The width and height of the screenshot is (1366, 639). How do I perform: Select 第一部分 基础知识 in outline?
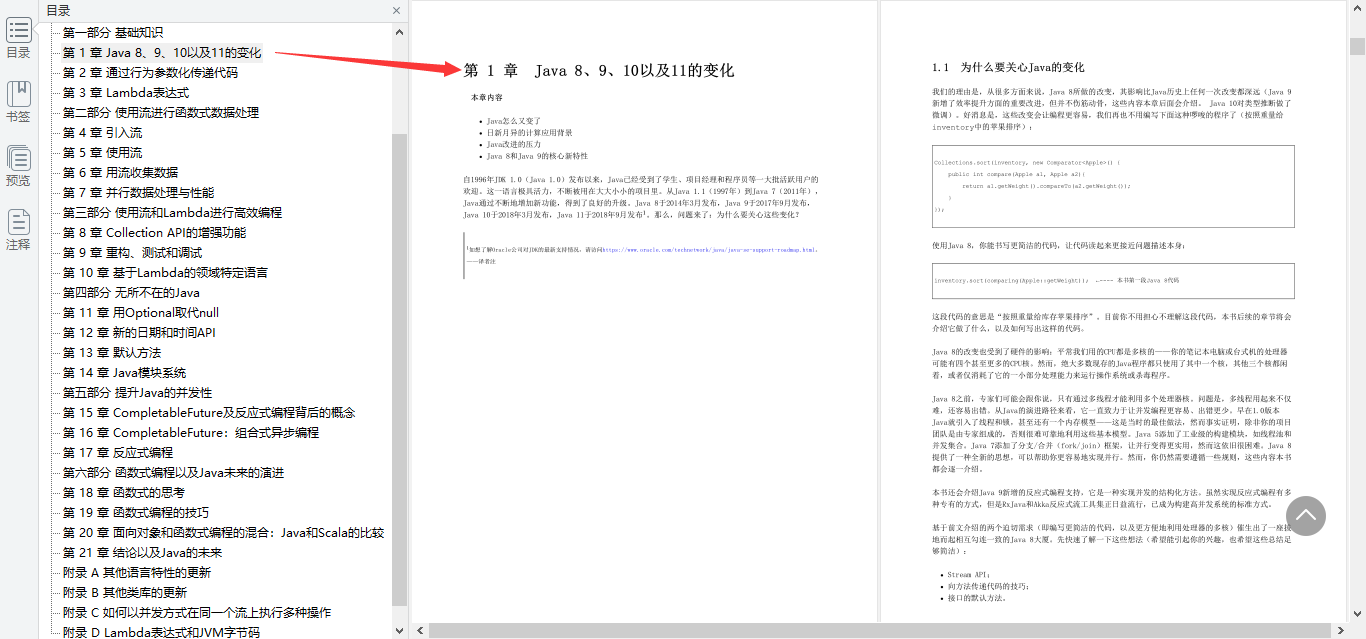112,32
